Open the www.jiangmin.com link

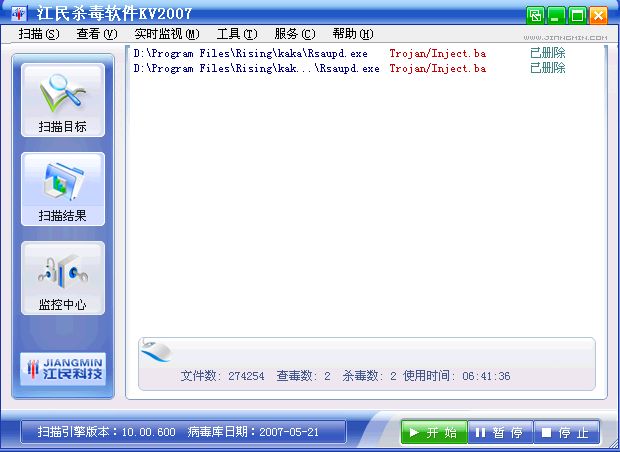tap(565, 38)
